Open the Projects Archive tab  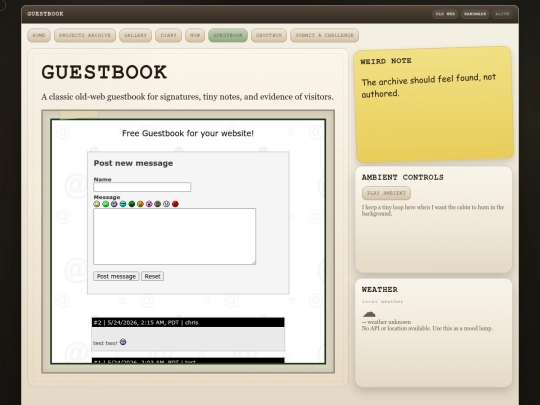click(x=85, y=35)
